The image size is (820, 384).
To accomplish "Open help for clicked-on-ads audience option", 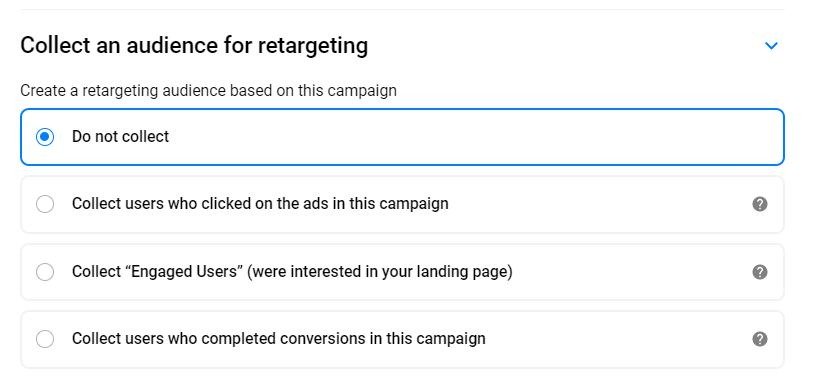I will [759, 204].
